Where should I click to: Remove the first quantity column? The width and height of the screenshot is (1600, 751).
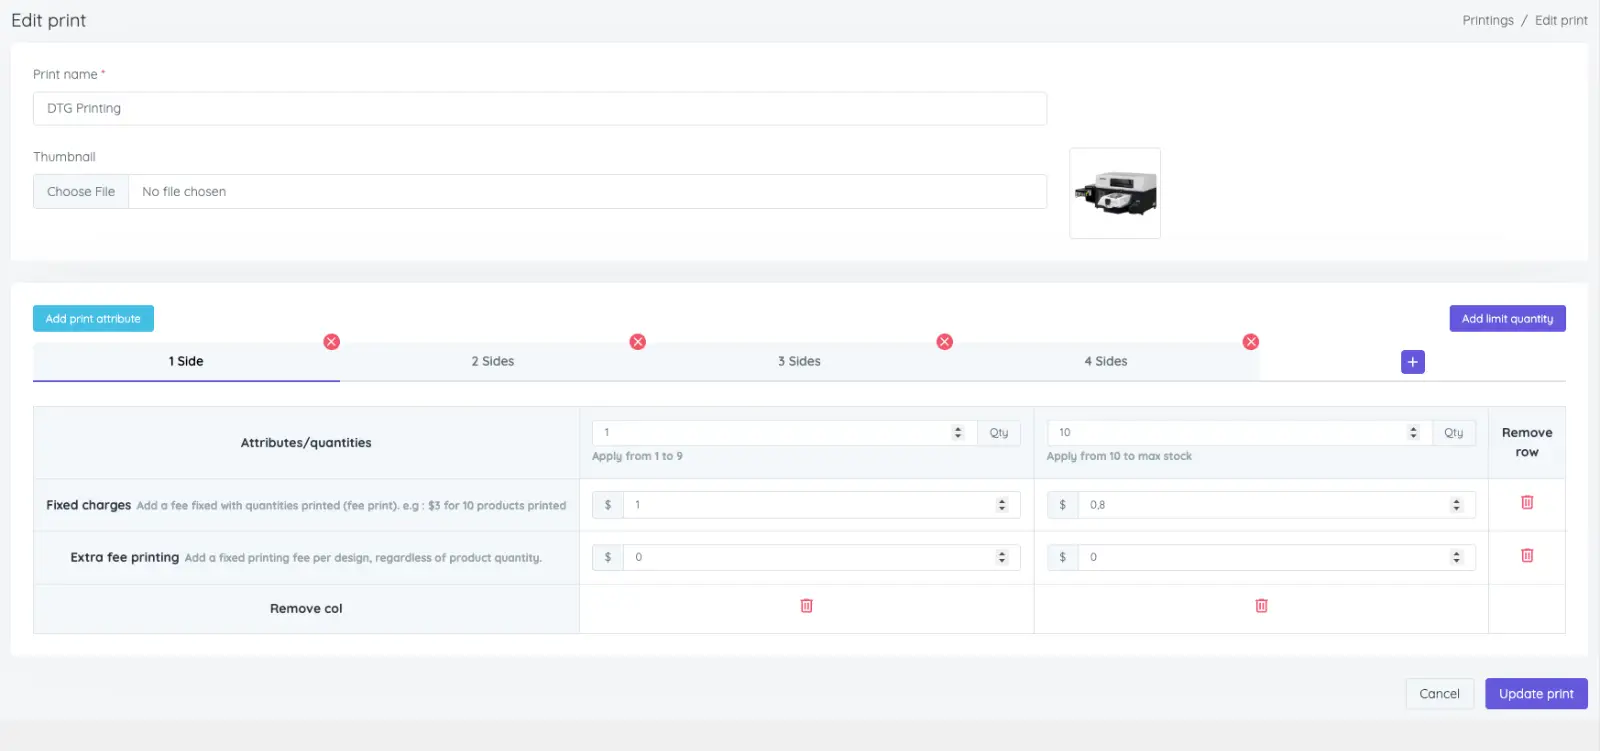coord(807,606)
